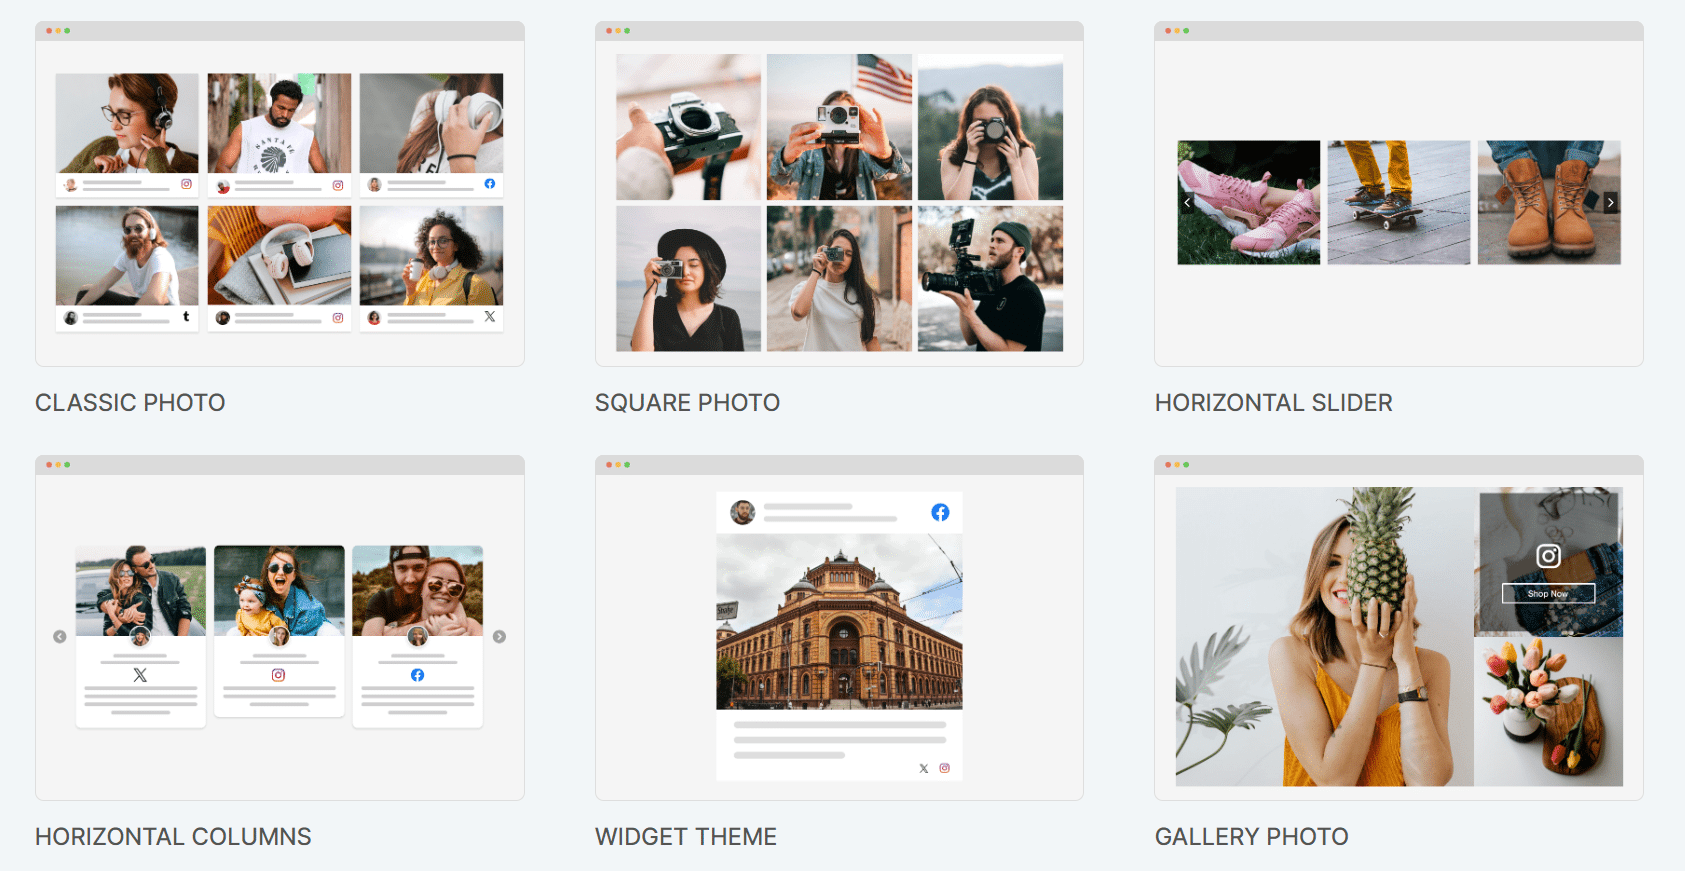The height and width of the screenshot is (871, 1685).
Task: Click Facebook icon on the third column card
Action: click(417, 675)
